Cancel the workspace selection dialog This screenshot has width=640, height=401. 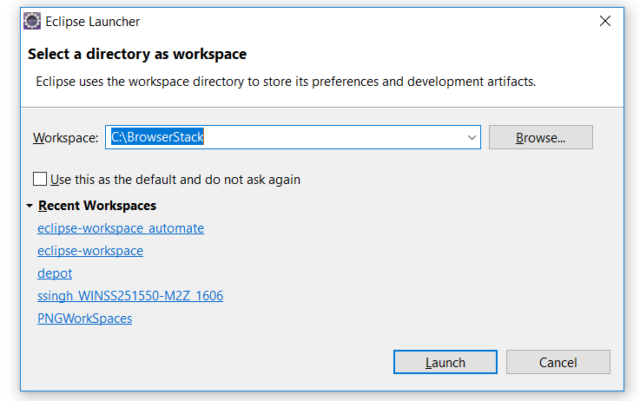click(x=557, y=362)
